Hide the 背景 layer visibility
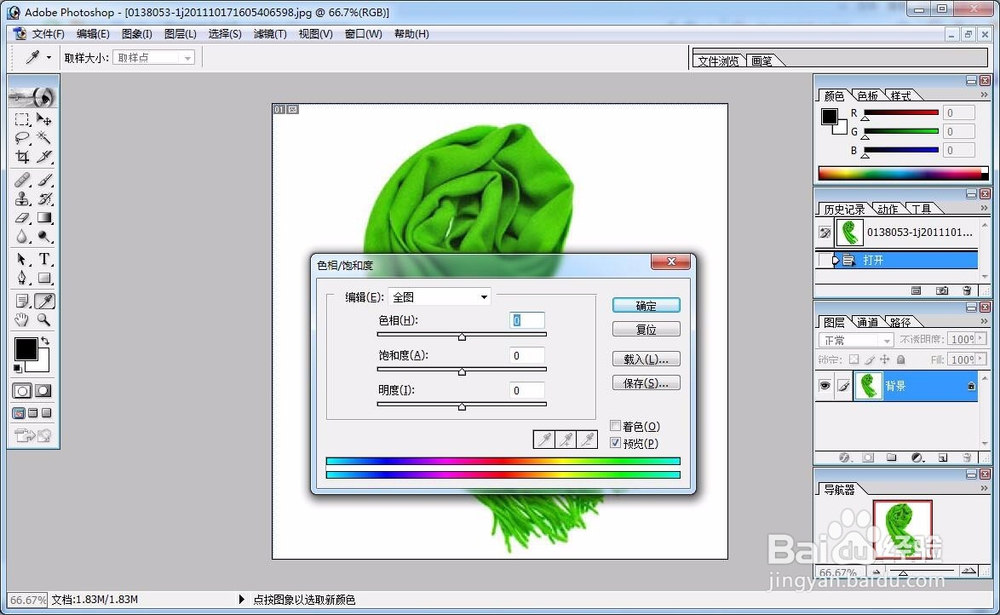This screenshot has height=615, width=1000. 826,385
